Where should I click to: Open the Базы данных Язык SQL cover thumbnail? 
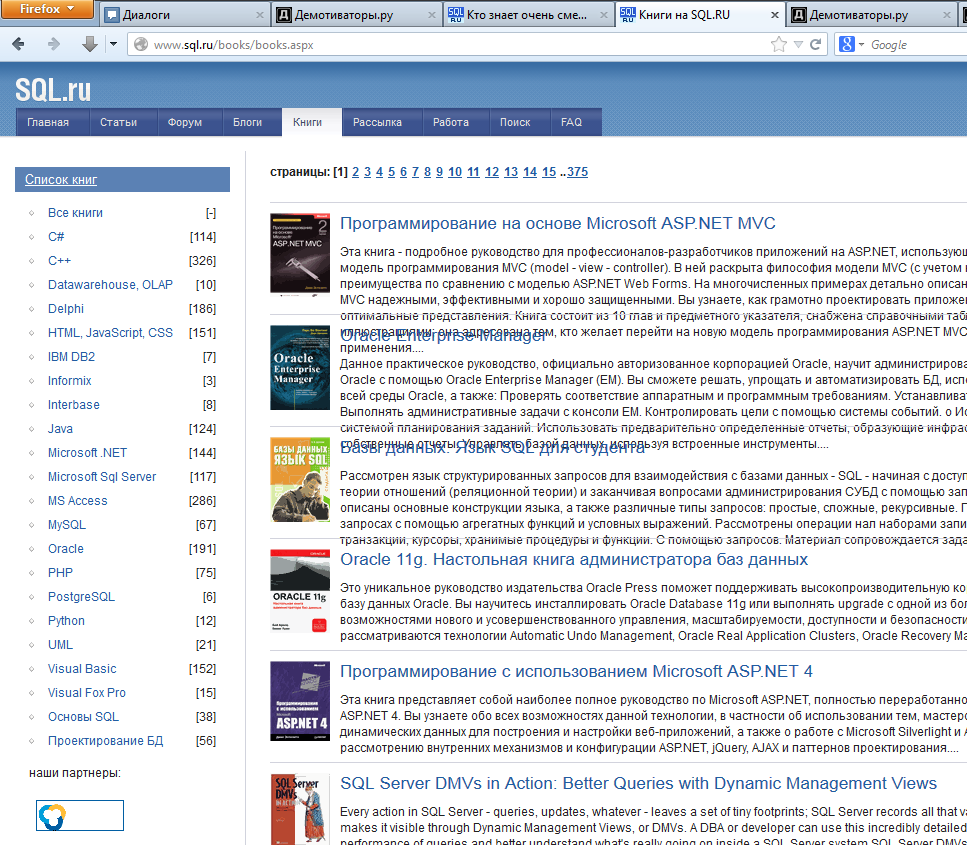[300, 480]
